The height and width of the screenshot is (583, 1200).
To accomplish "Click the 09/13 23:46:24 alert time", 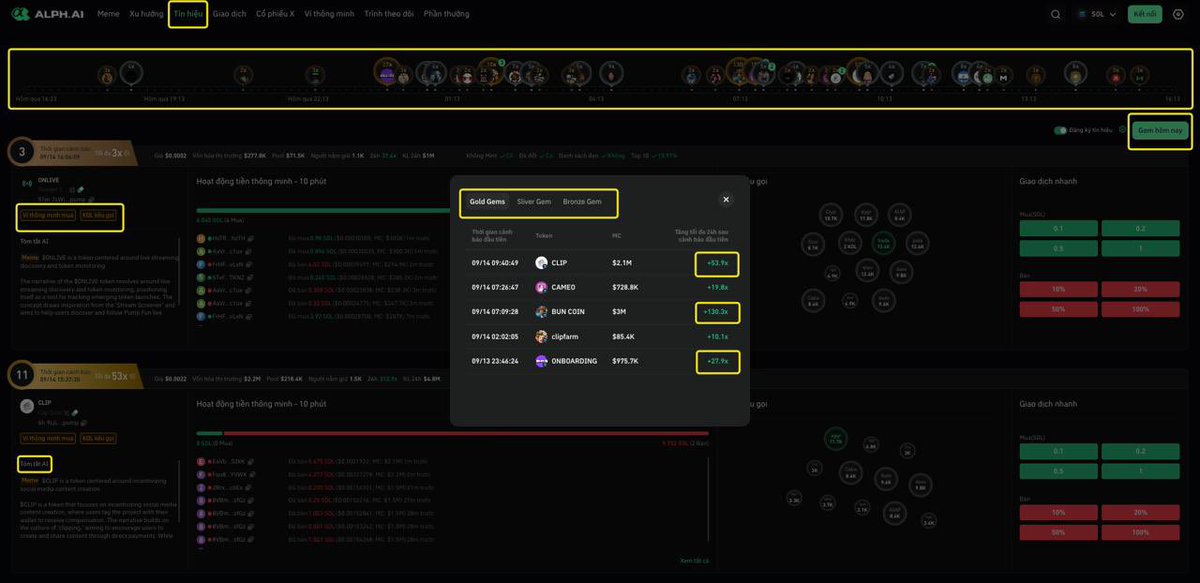I will click(495, 361).
